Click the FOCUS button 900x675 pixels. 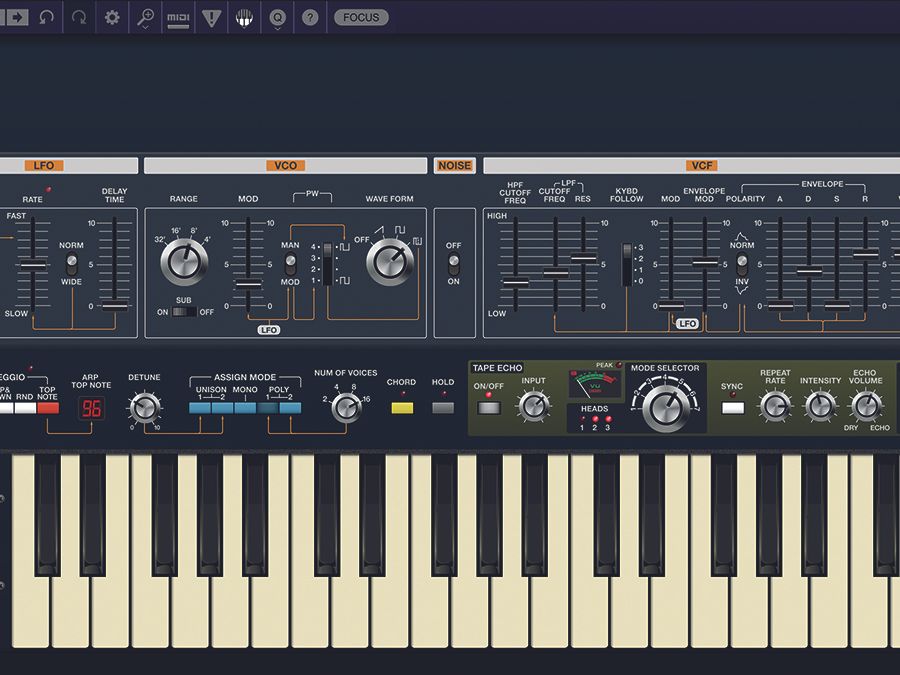pos(361,17)
